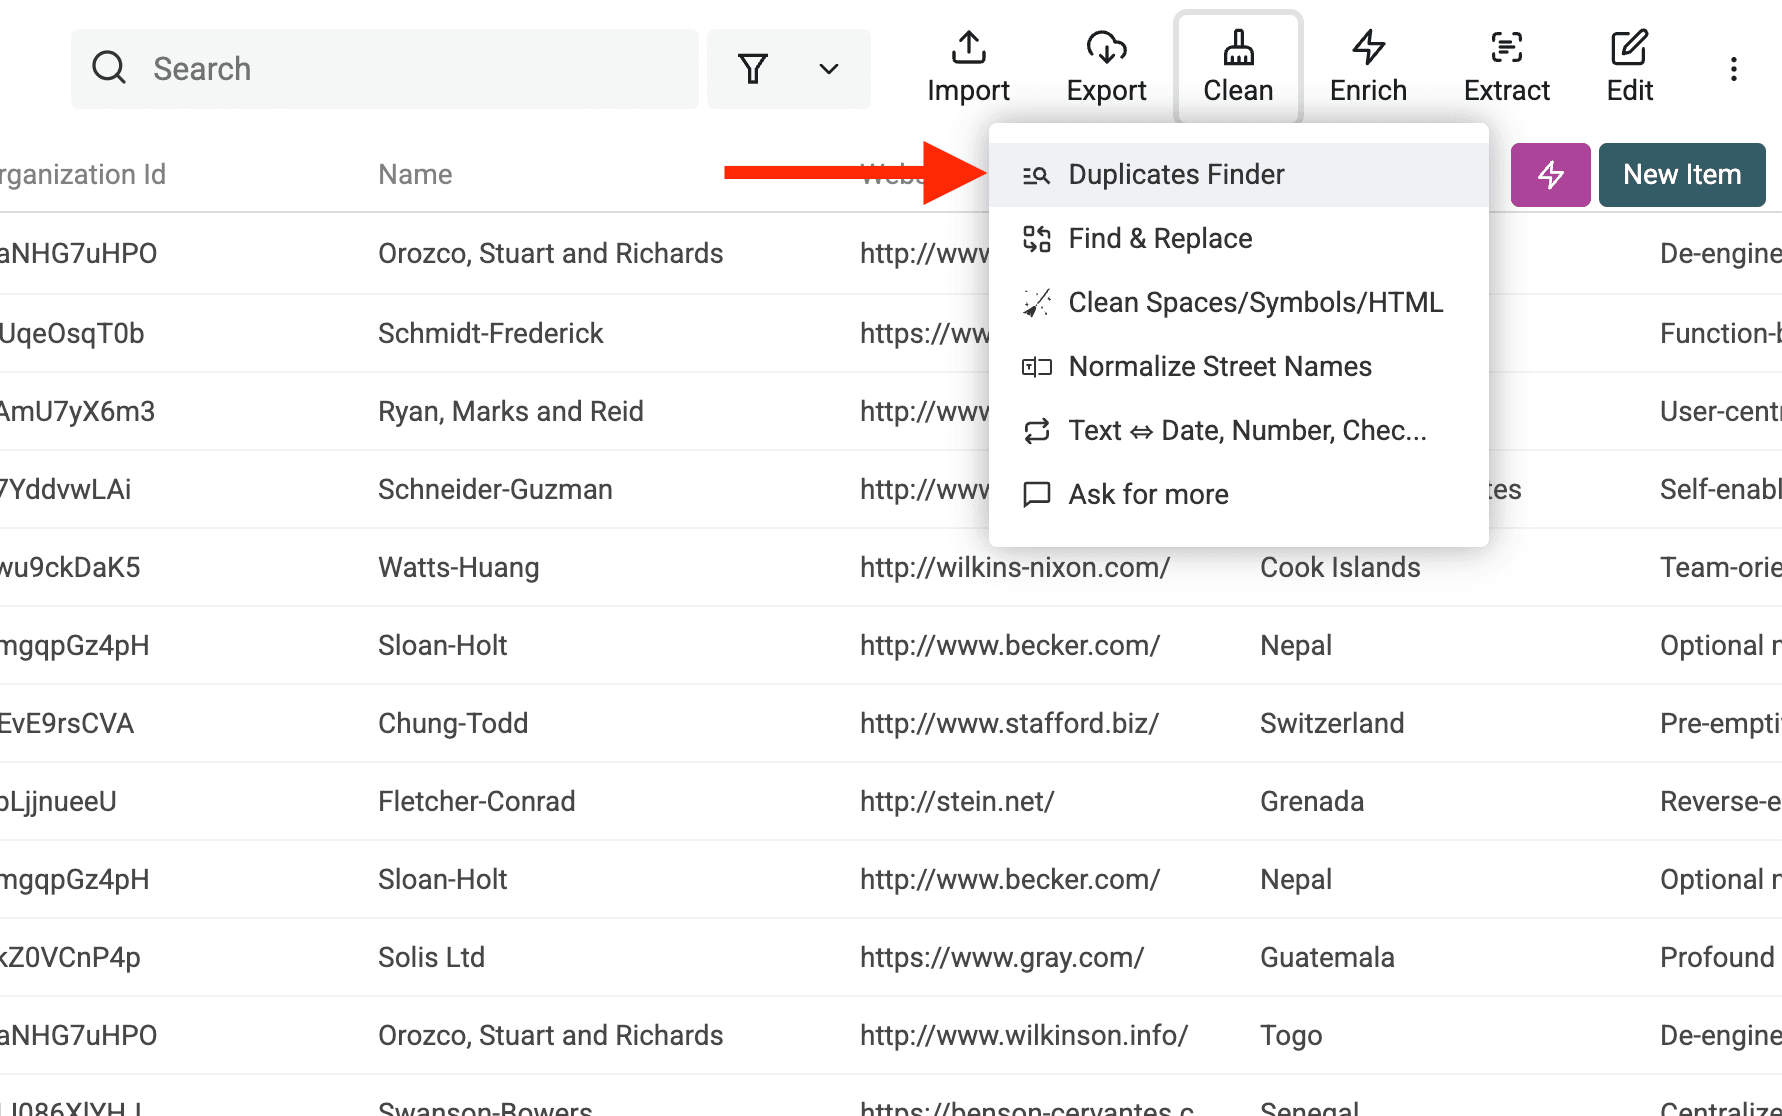The width and height of the screenshot is (1782, 1116).
Task: Select Find & Replace from the menu
Action: [x=1160, y=238]
